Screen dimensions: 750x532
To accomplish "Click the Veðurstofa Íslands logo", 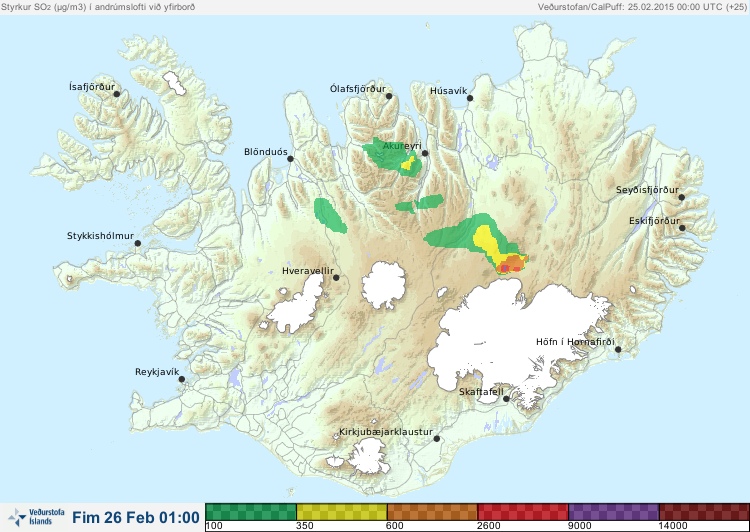I will 36,517.
